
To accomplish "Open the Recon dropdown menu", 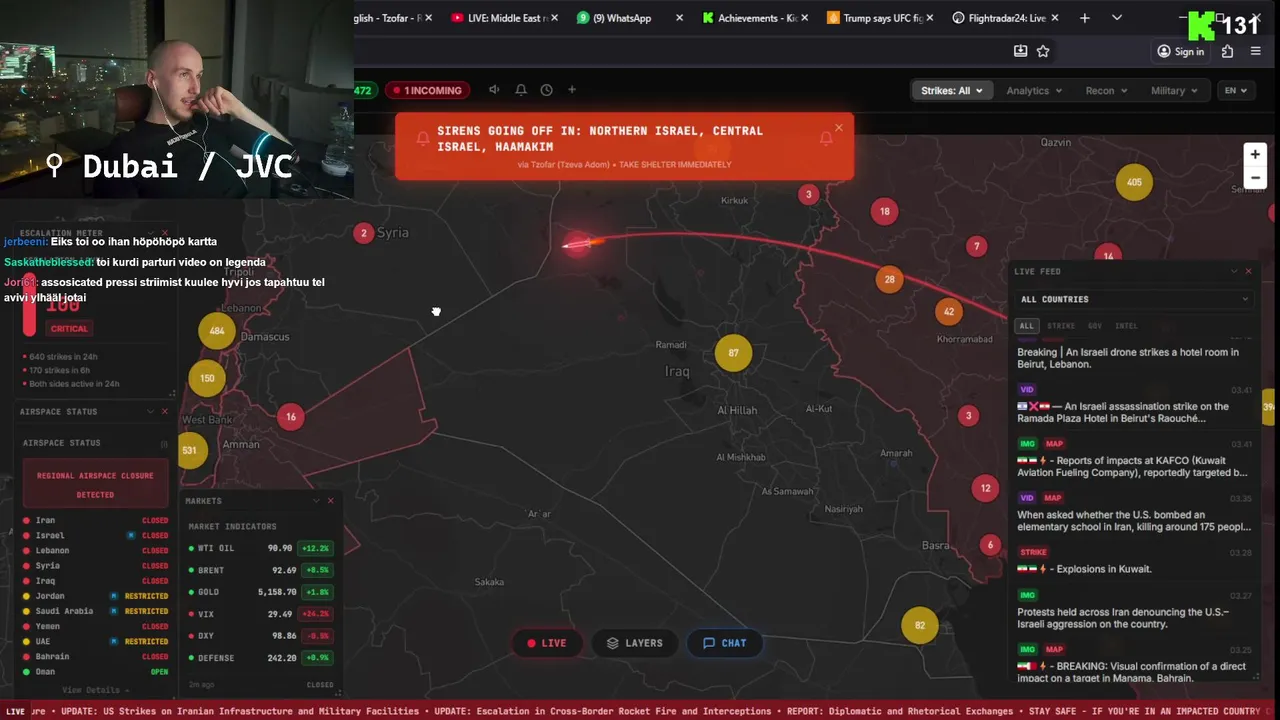I will (1106, 90).
